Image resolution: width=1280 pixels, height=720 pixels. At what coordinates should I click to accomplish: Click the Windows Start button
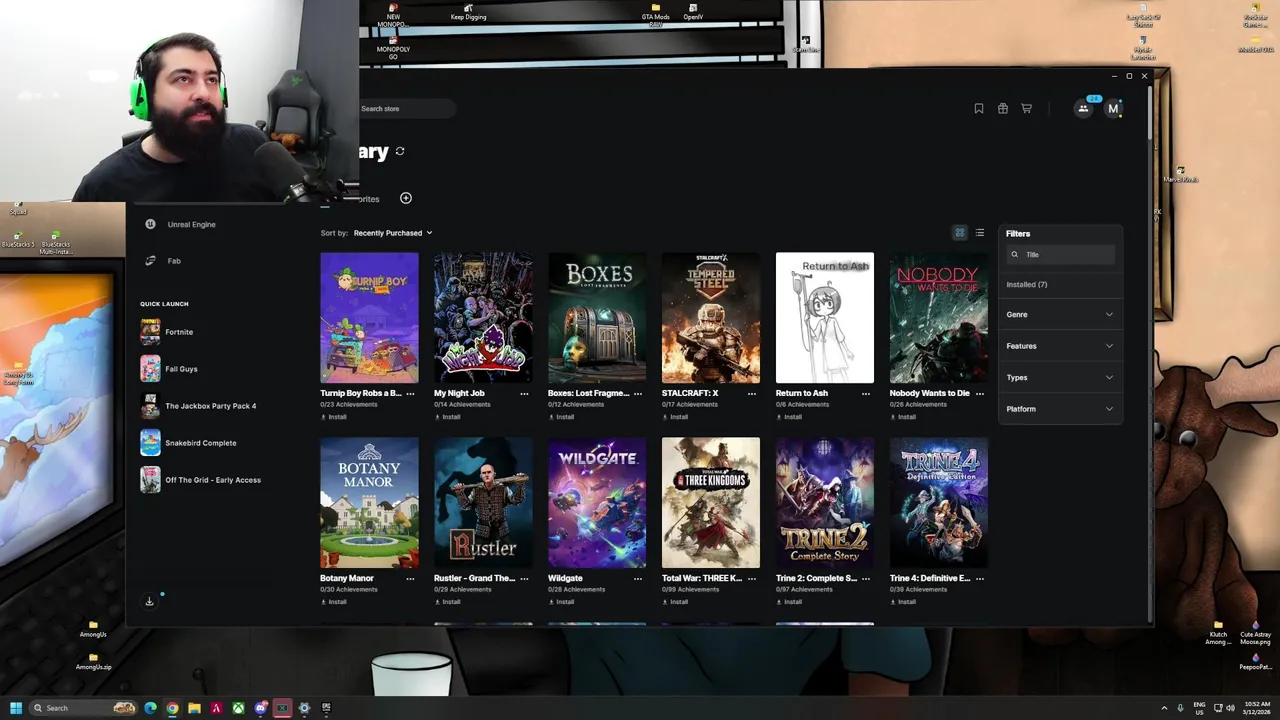(x=16, y=708)
